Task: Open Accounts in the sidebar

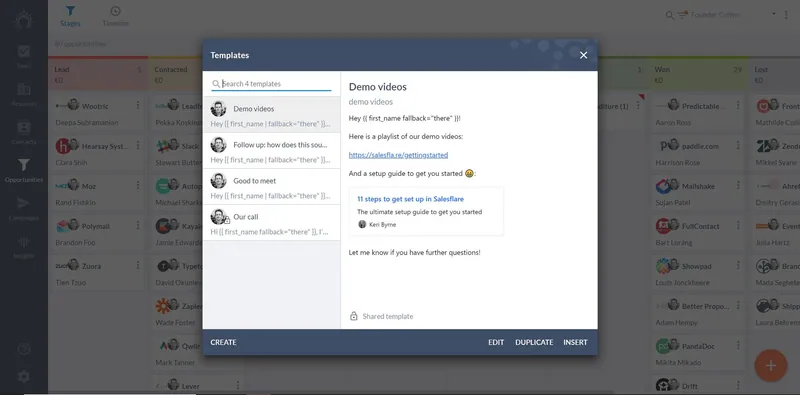Action: pos(23,94)
